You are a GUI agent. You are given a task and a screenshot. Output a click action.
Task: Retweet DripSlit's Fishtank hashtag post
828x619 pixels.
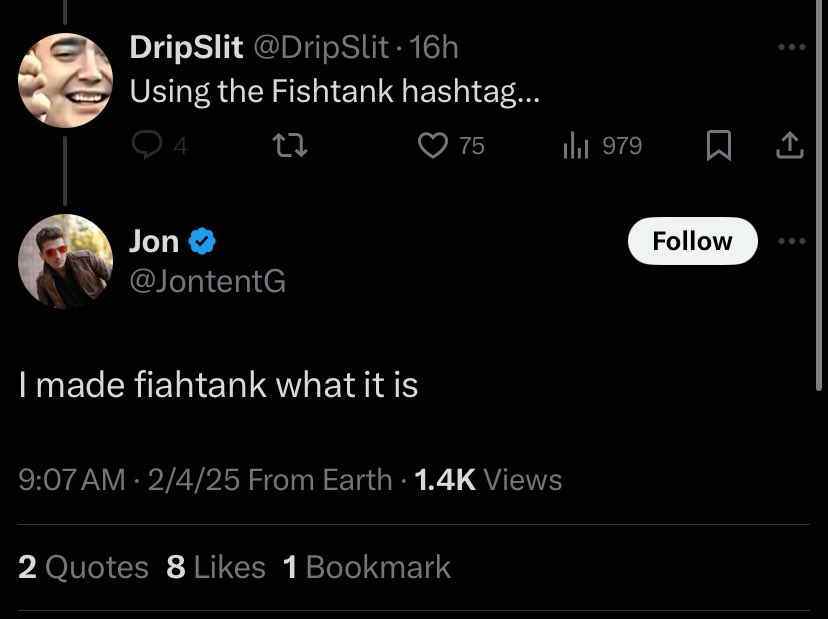[x=289, y=146]
